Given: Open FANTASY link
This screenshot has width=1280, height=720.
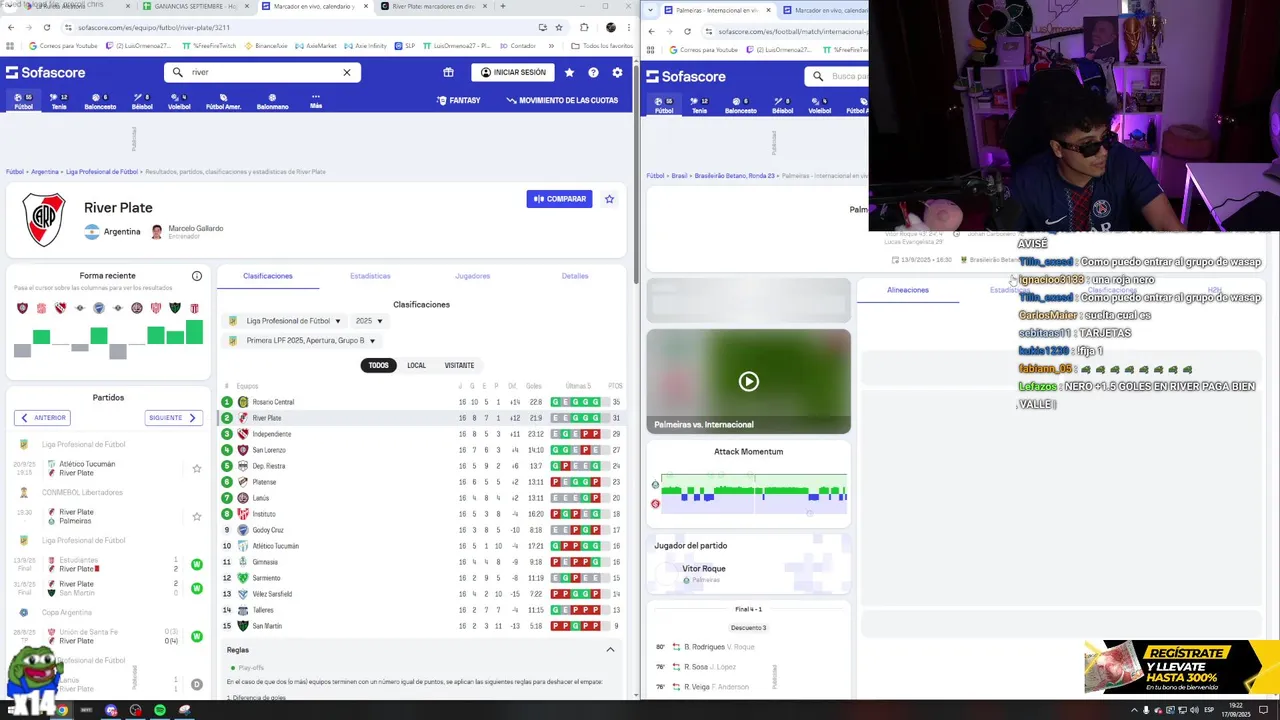Looking at the screenshot, I should point(459,100).
